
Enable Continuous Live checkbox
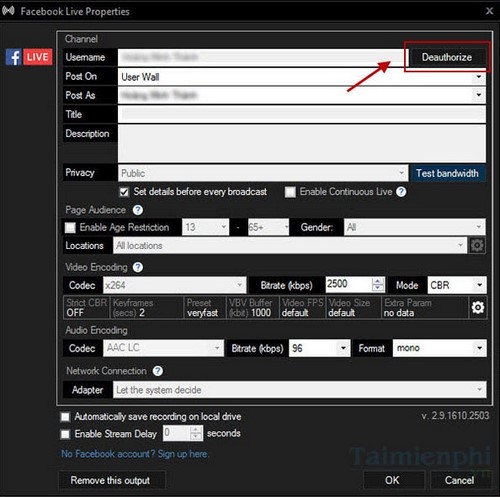[290, 192]
